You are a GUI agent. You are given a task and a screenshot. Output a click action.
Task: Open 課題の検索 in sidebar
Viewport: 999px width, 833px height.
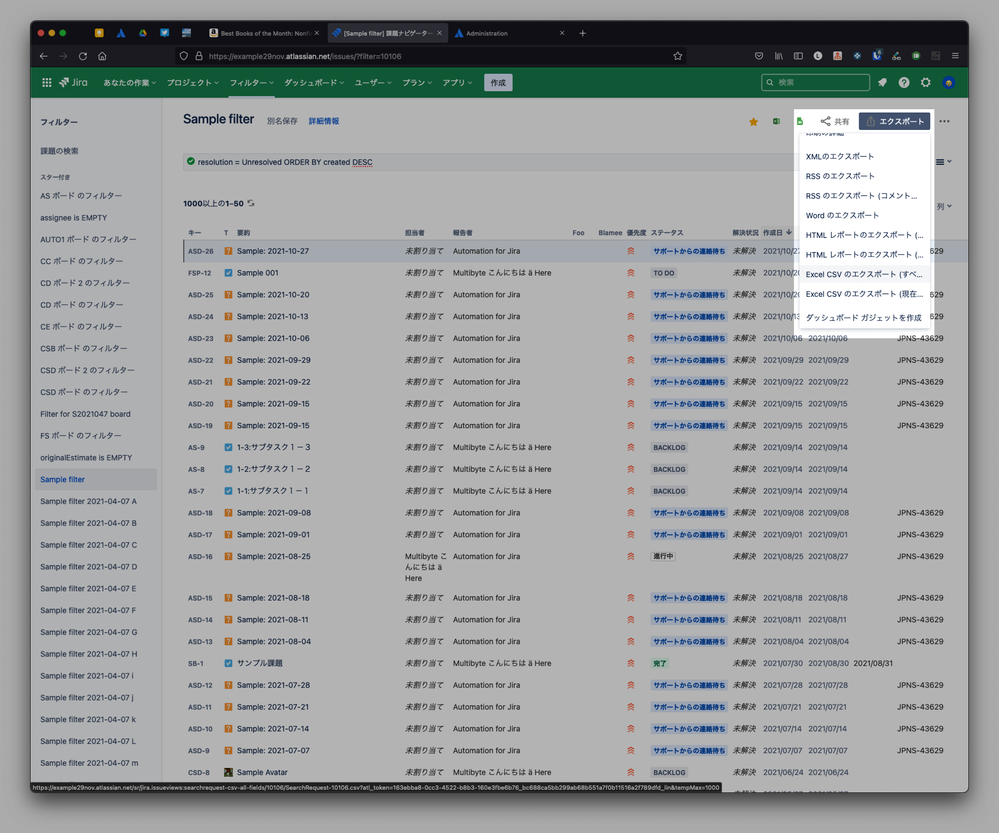tap(59, 151)
